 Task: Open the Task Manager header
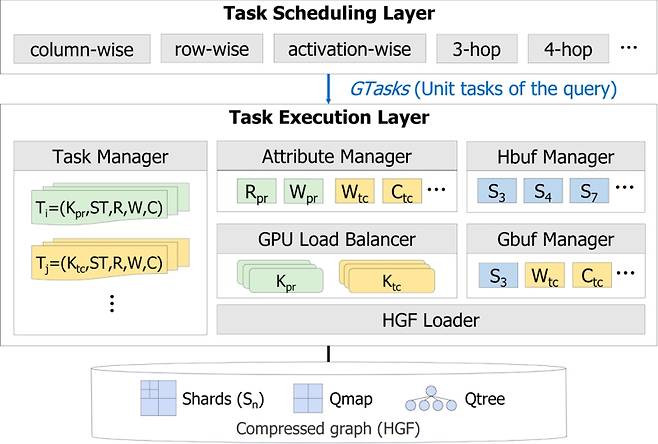point(110,156)
